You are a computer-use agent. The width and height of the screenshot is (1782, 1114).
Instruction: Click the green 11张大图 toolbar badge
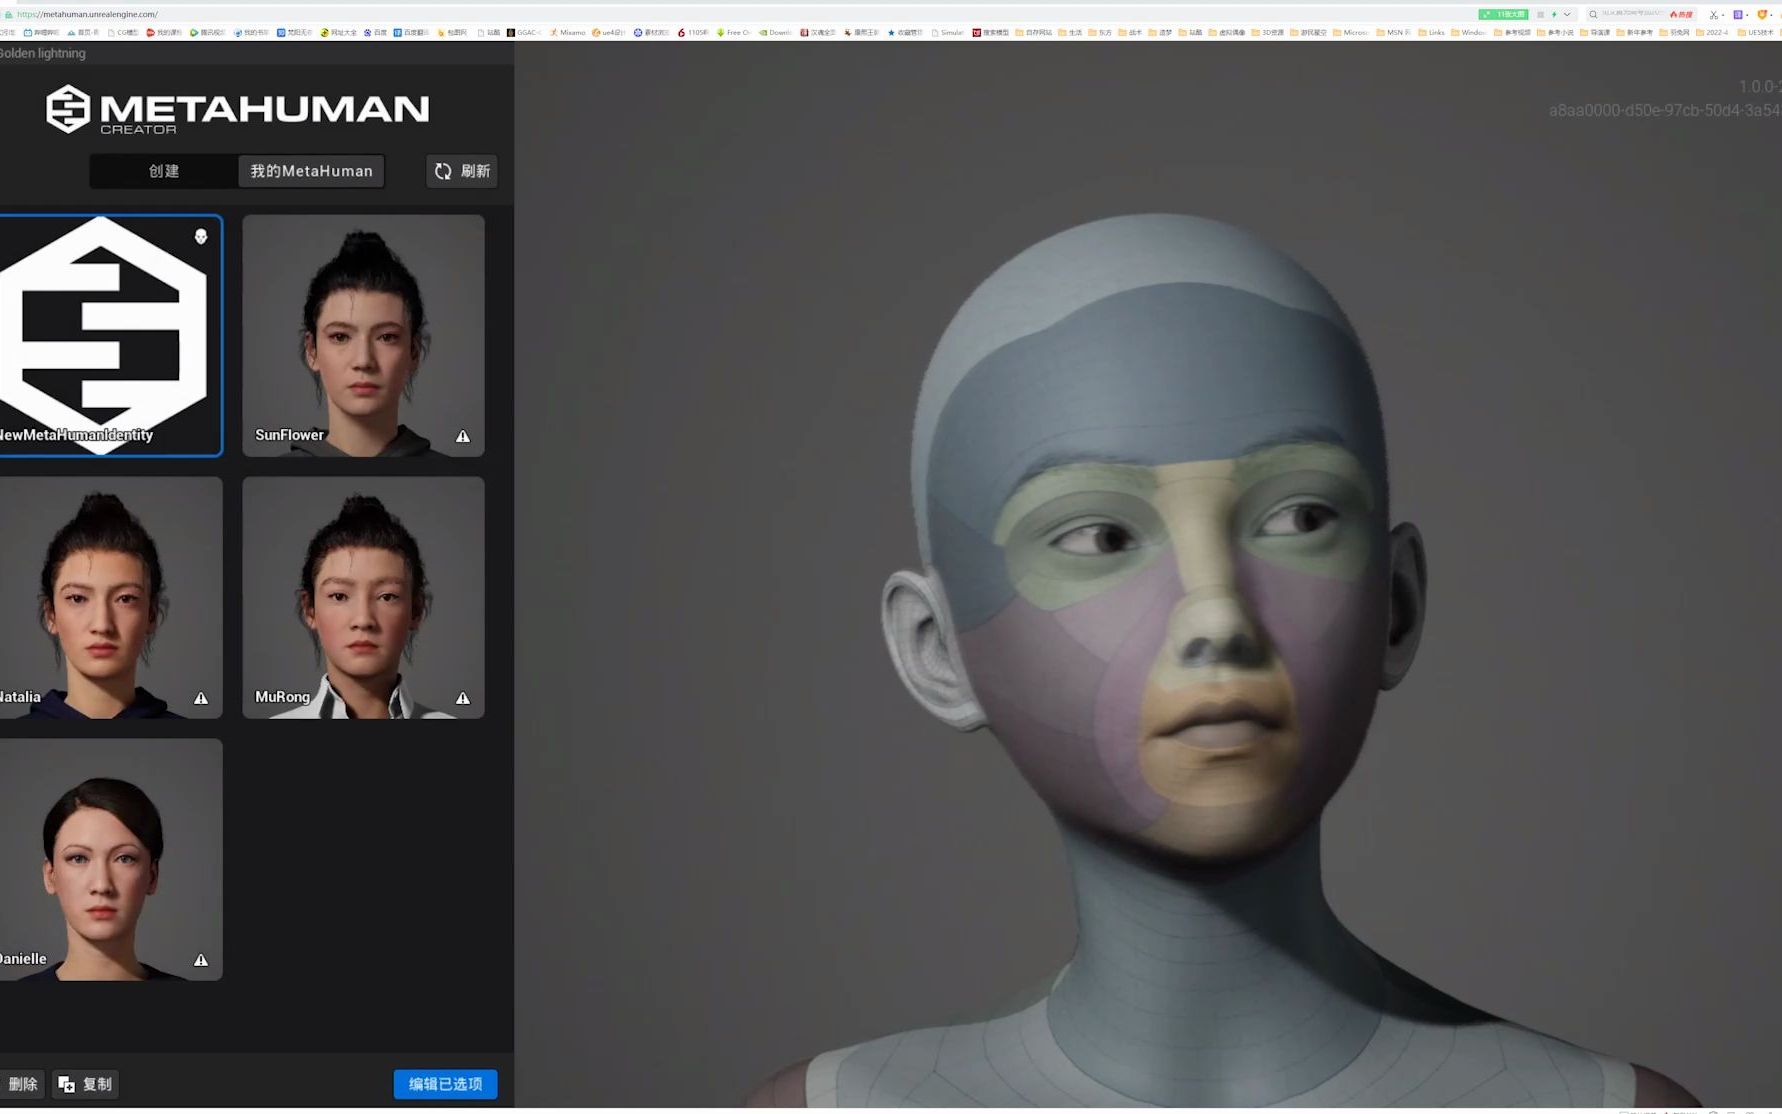[1504, 14]
